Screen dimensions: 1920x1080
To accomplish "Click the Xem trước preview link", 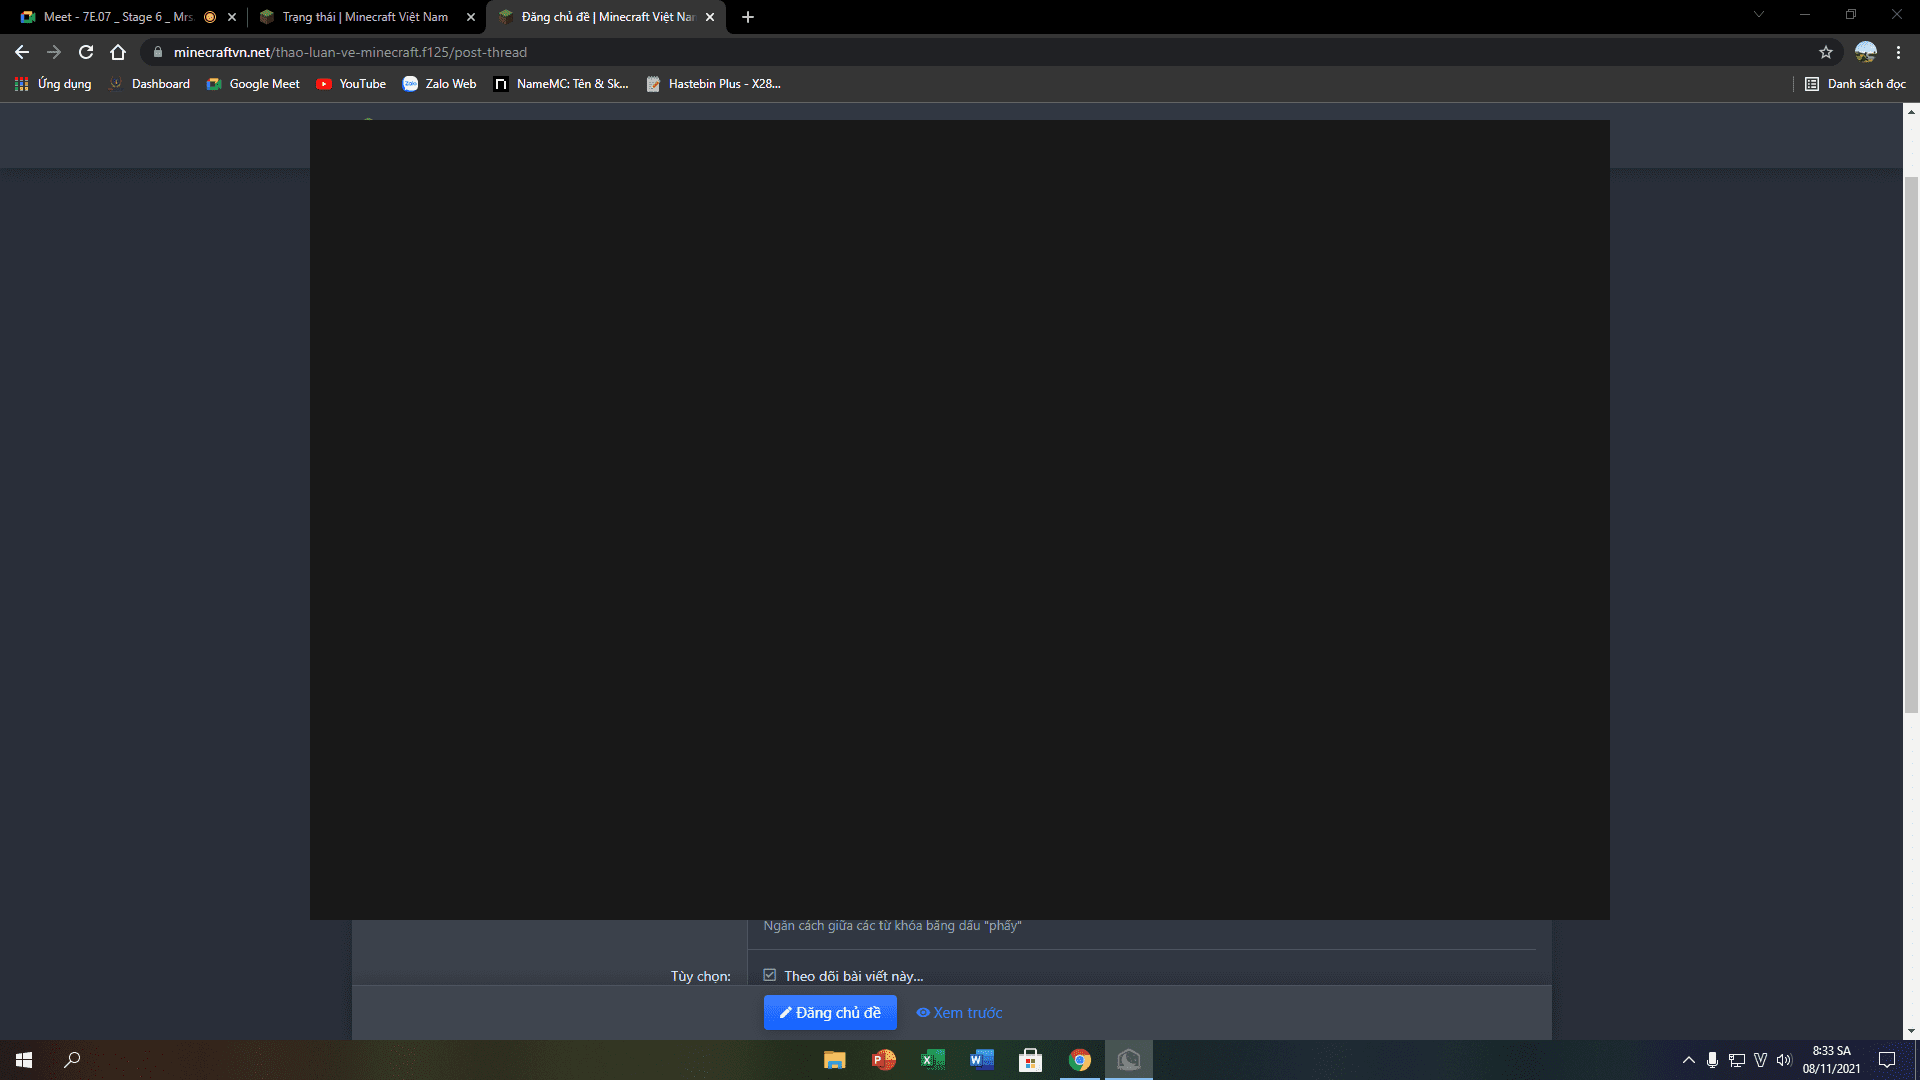I will click(x=959, y=1013).
